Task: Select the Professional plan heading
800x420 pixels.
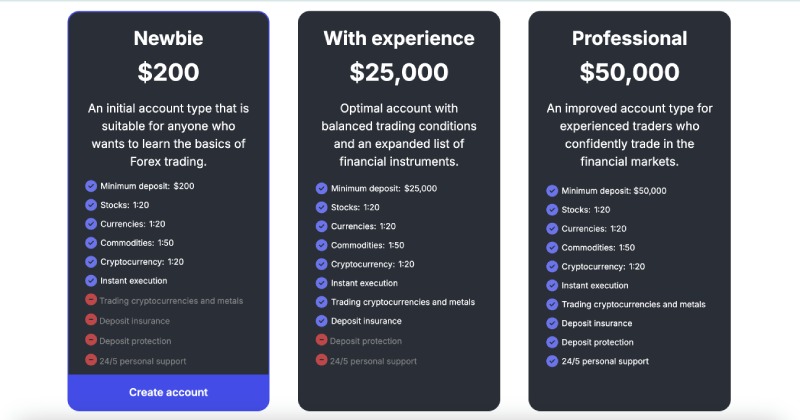Action: pyautogui.click(x=629, y=38)
